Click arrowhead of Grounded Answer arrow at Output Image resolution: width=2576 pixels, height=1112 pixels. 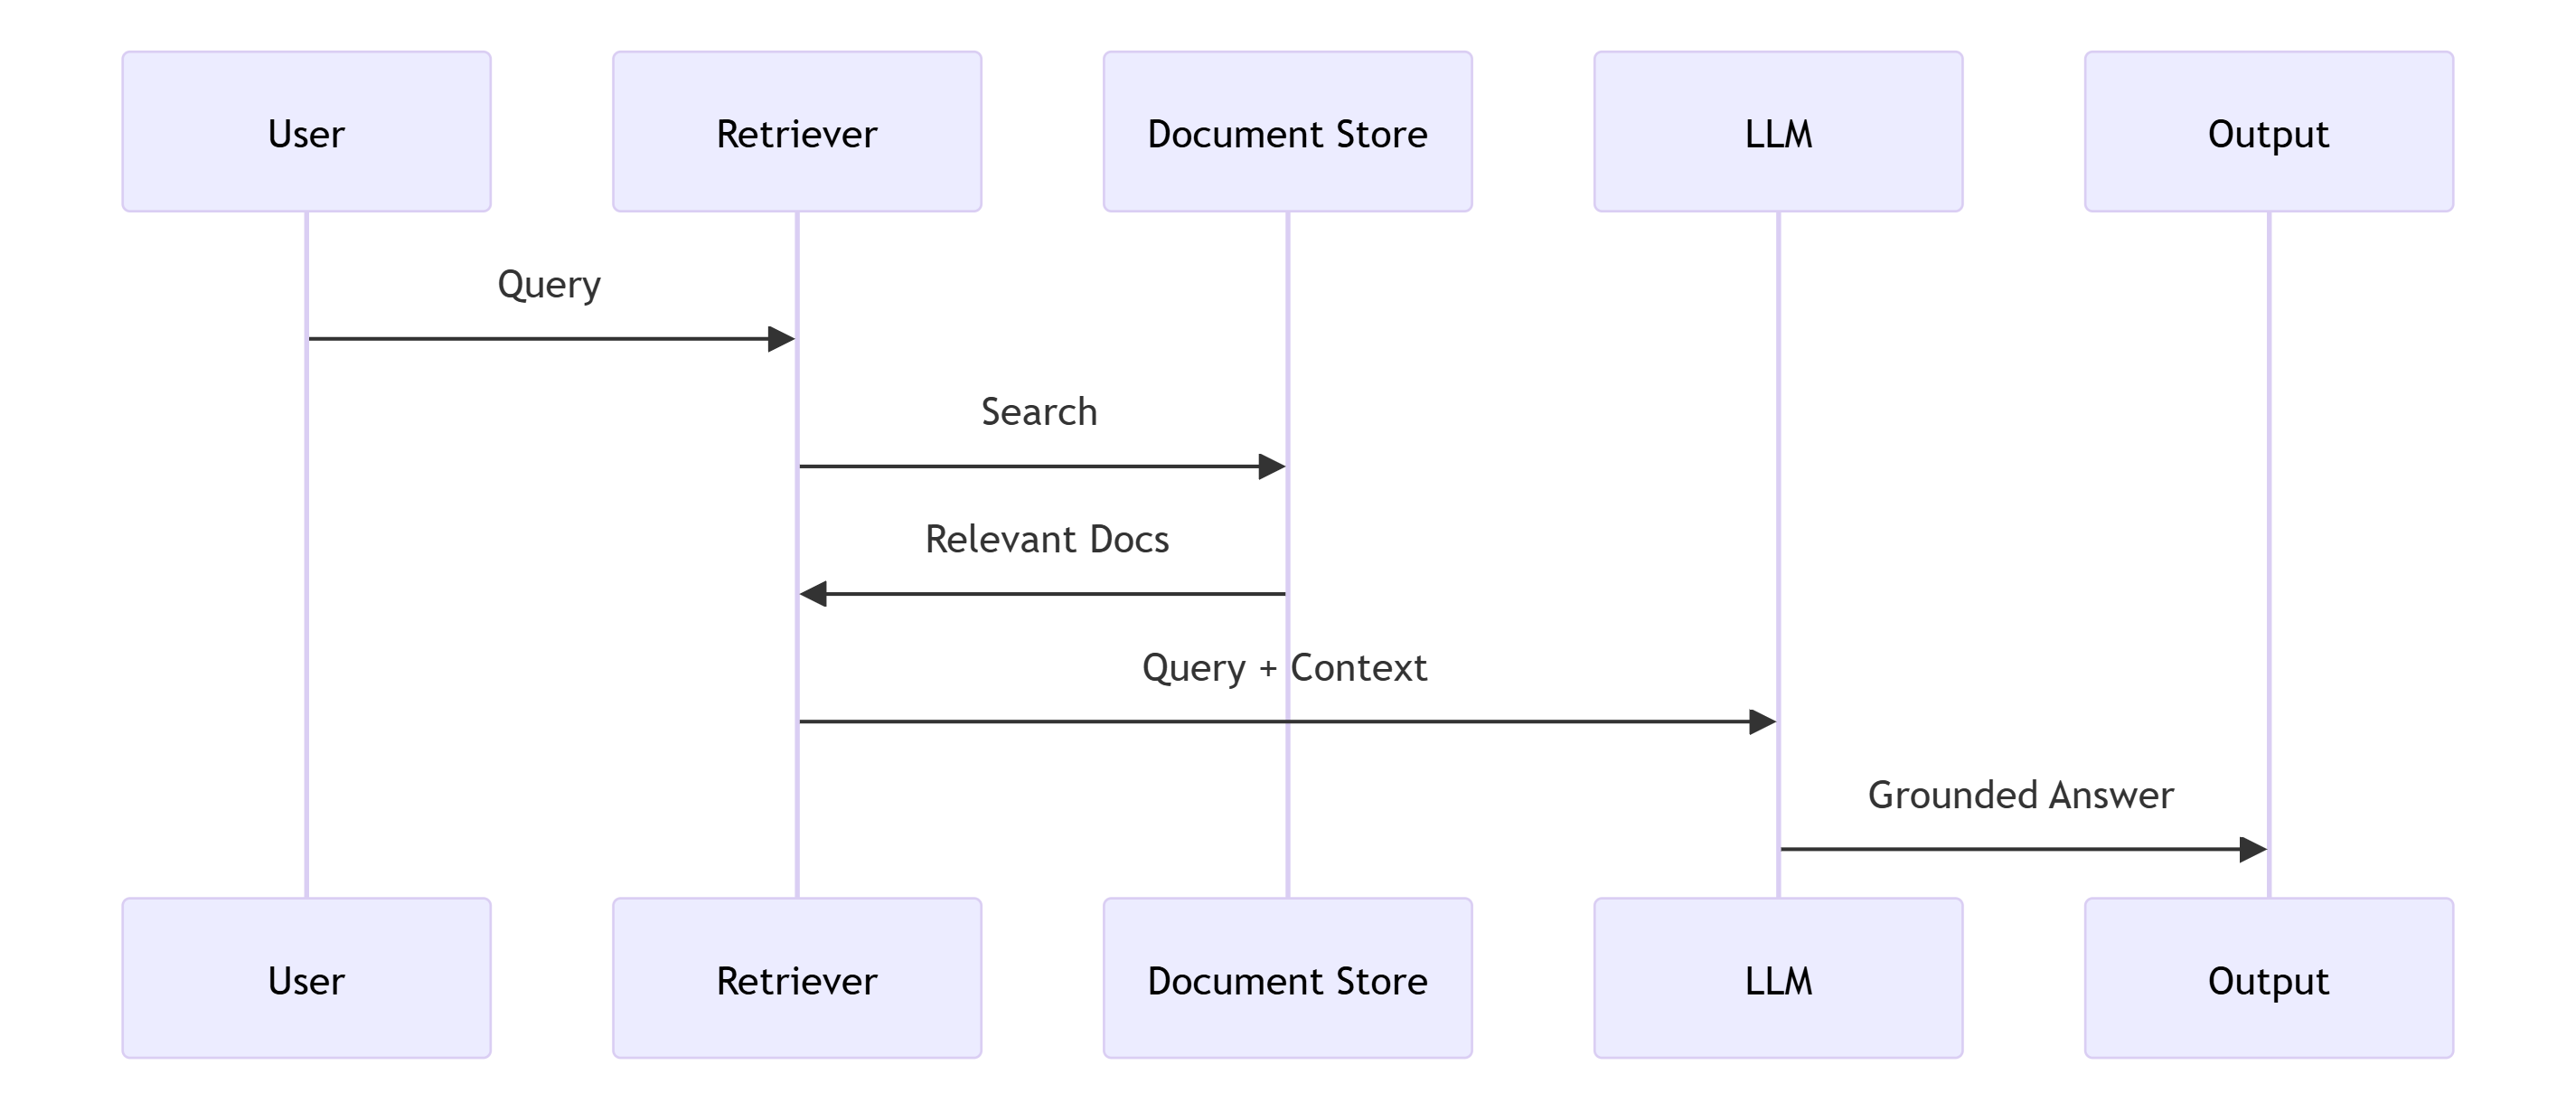click(x=2252, y=849)
